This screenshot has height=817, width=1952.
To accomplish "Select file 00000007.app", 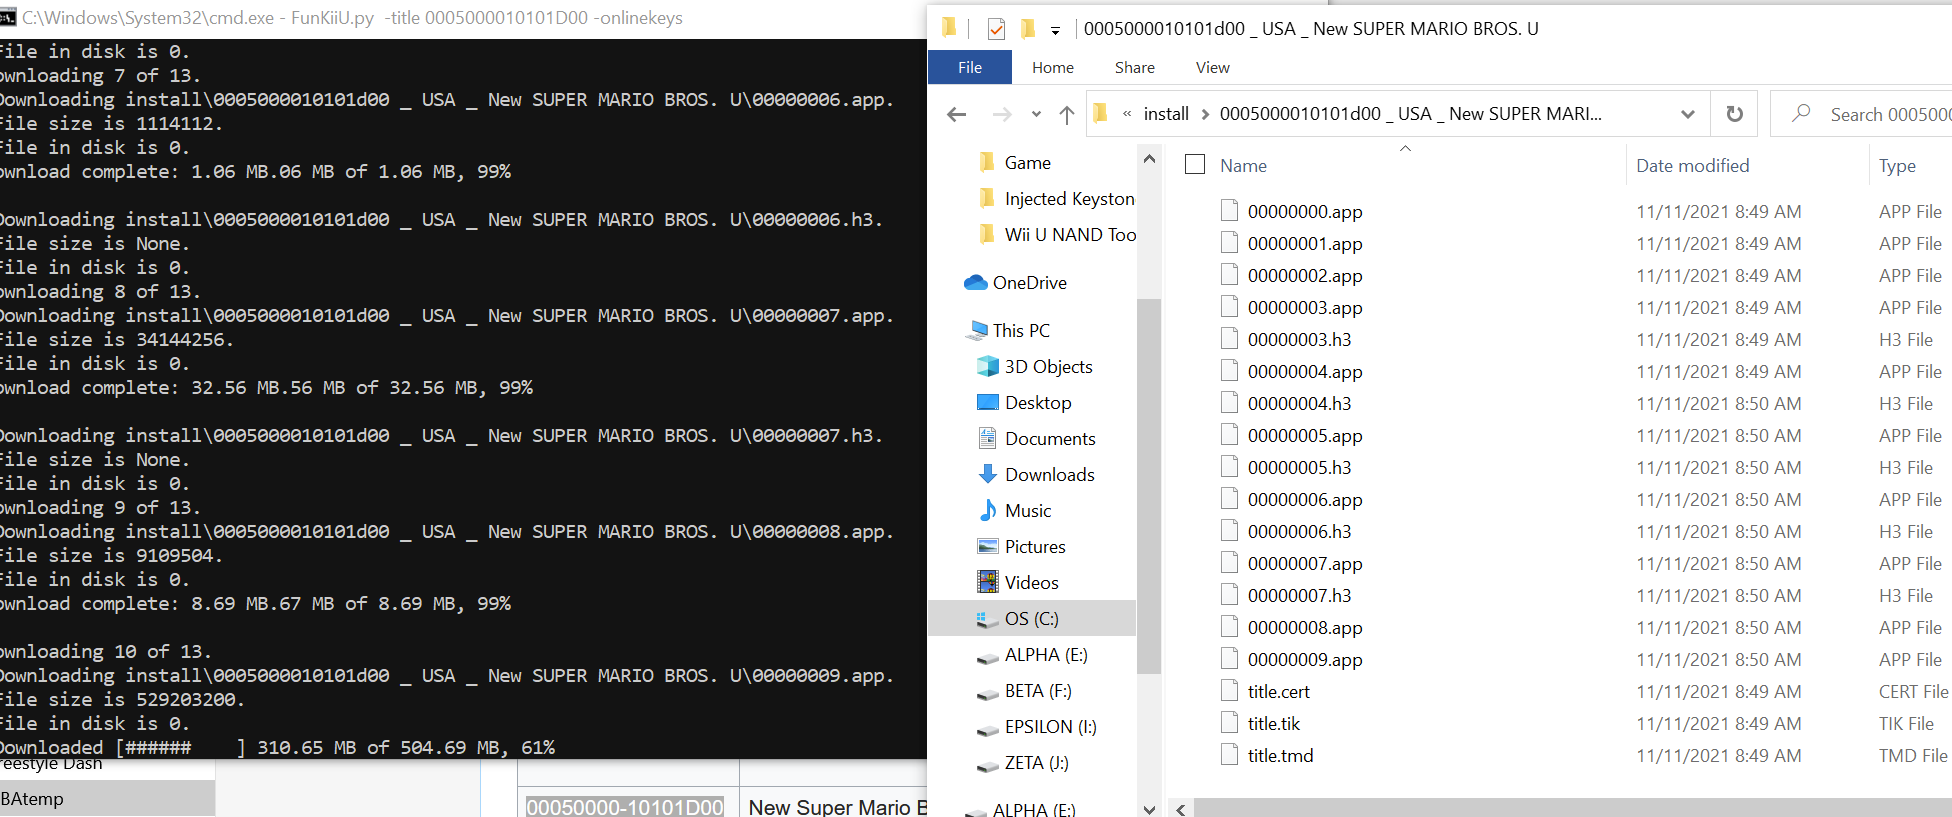I will coord(1305,564).
